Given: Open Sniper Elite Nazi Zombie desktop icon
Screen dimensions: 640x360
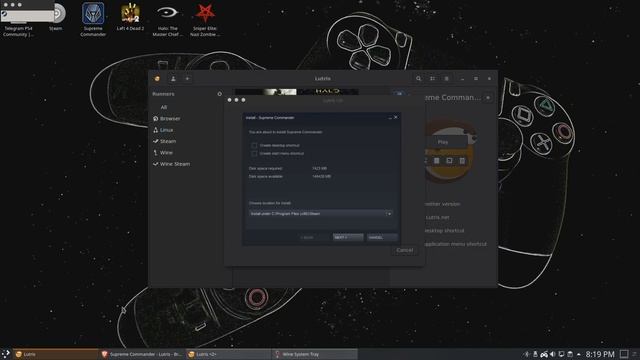Looking at the screenshot, I should coord(205,13).
